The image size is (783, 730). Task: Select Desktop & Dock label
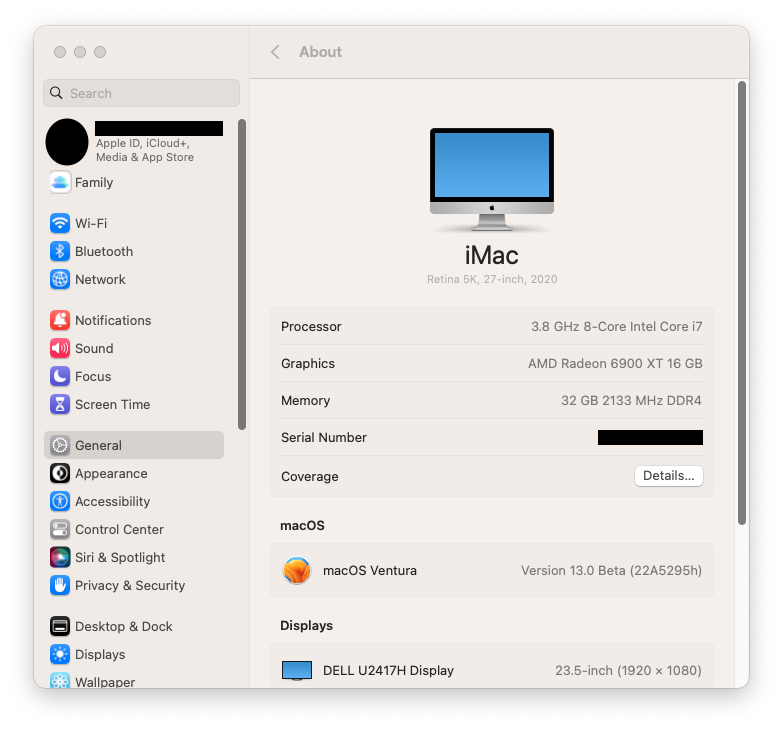123,626
